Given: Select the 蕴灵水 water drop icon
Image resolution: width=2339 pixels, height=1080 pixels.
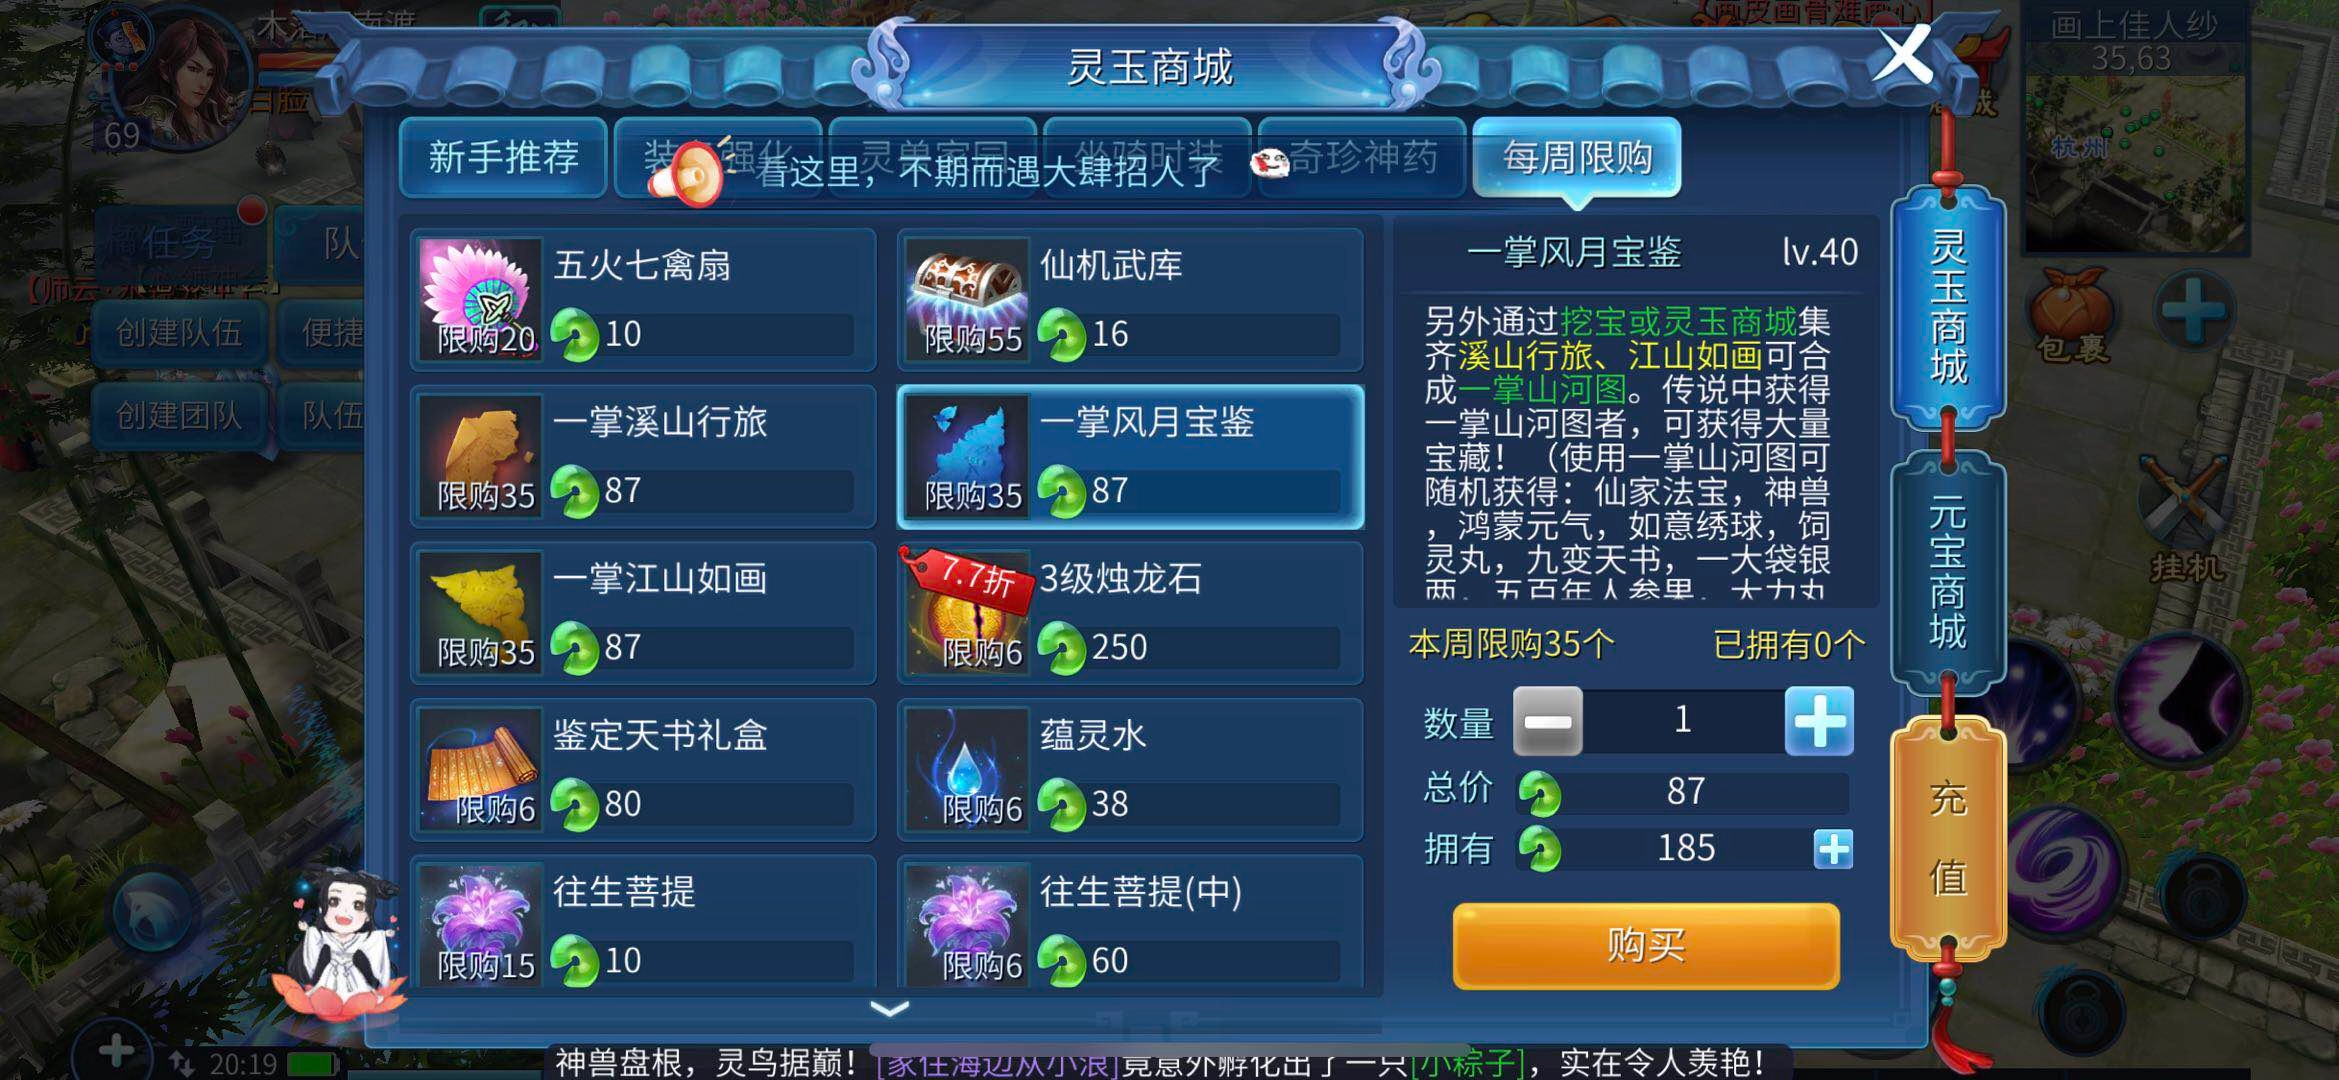Looking at the screenshot, I should [967, 769].
